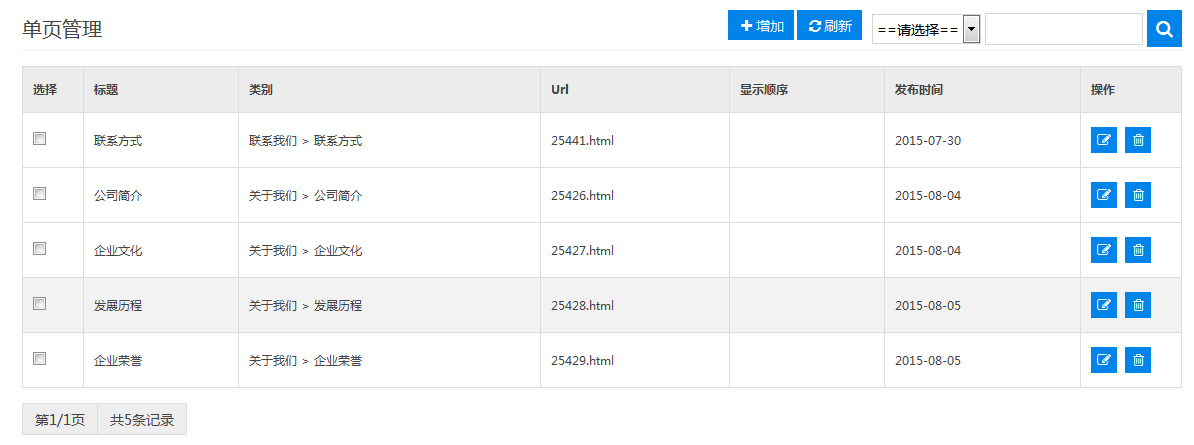1194x445 pixels.
Task: Refresh the list with 刷新 button
Action: pyautogui.click(x=830, y=26)
